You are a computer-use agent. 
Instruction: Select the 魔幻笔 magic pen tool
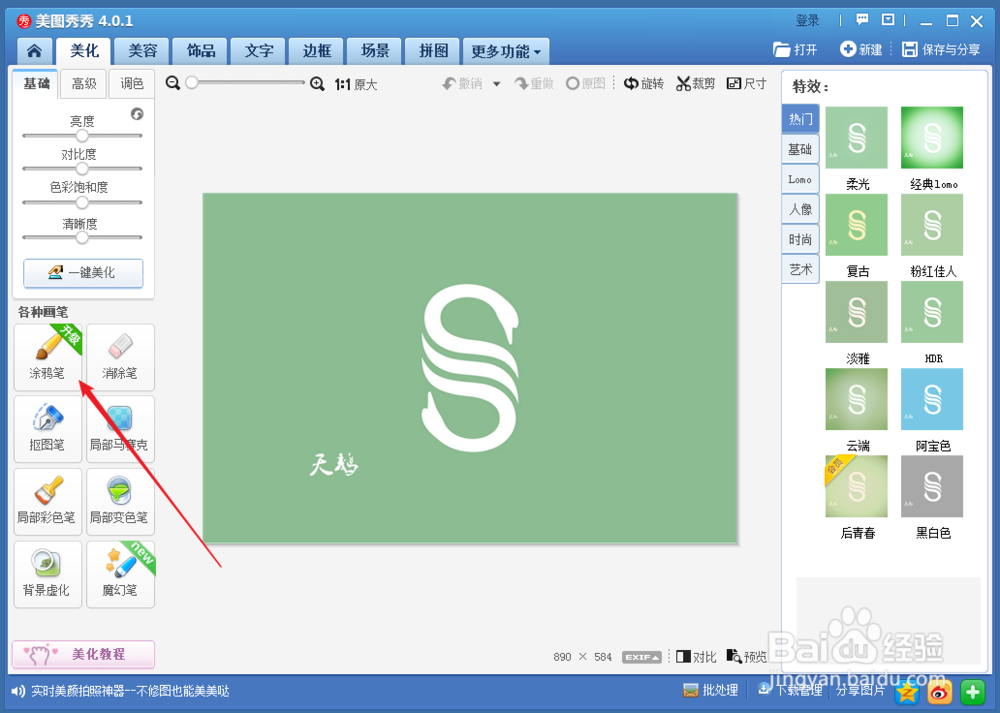click(x=120, y=574)
